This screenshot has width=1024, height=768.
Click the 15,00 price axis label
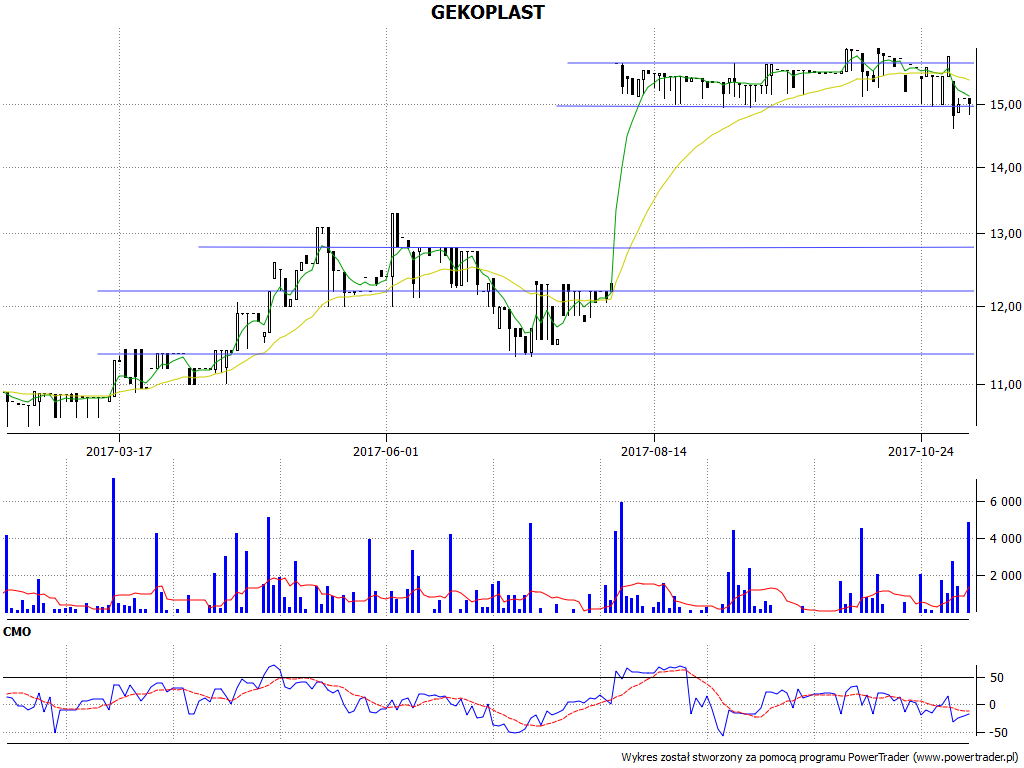tap(1005, 104)
